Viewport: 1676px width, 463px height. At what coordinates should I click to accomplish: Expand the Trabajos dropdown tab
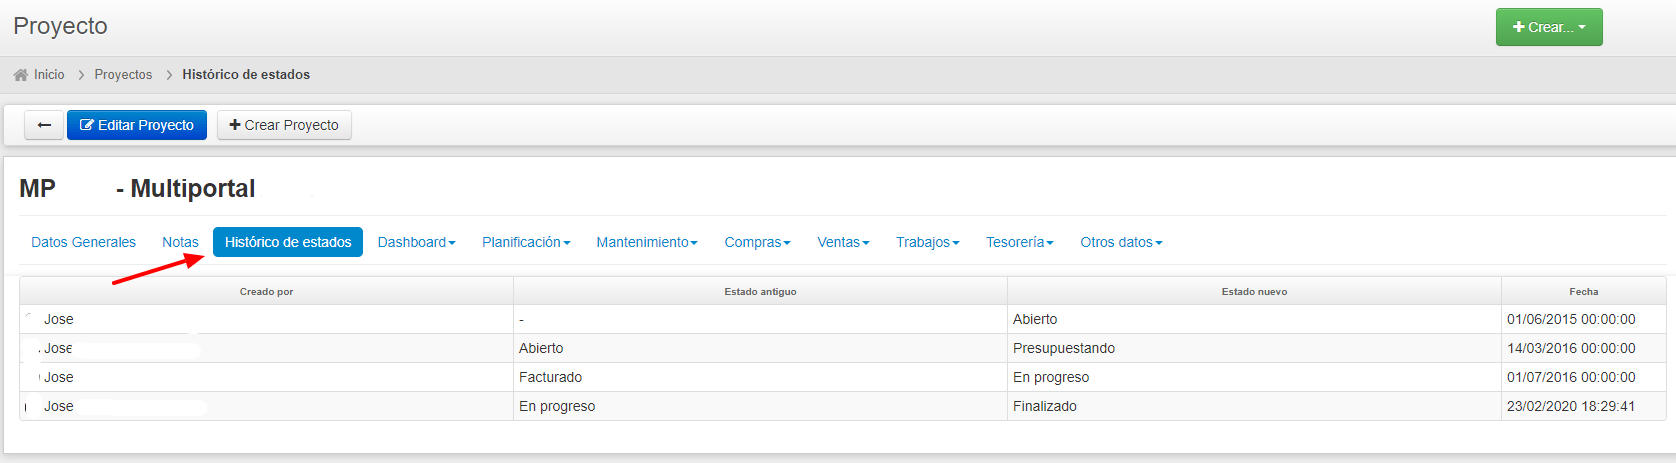pyautogui.click(x=927, y=242)
